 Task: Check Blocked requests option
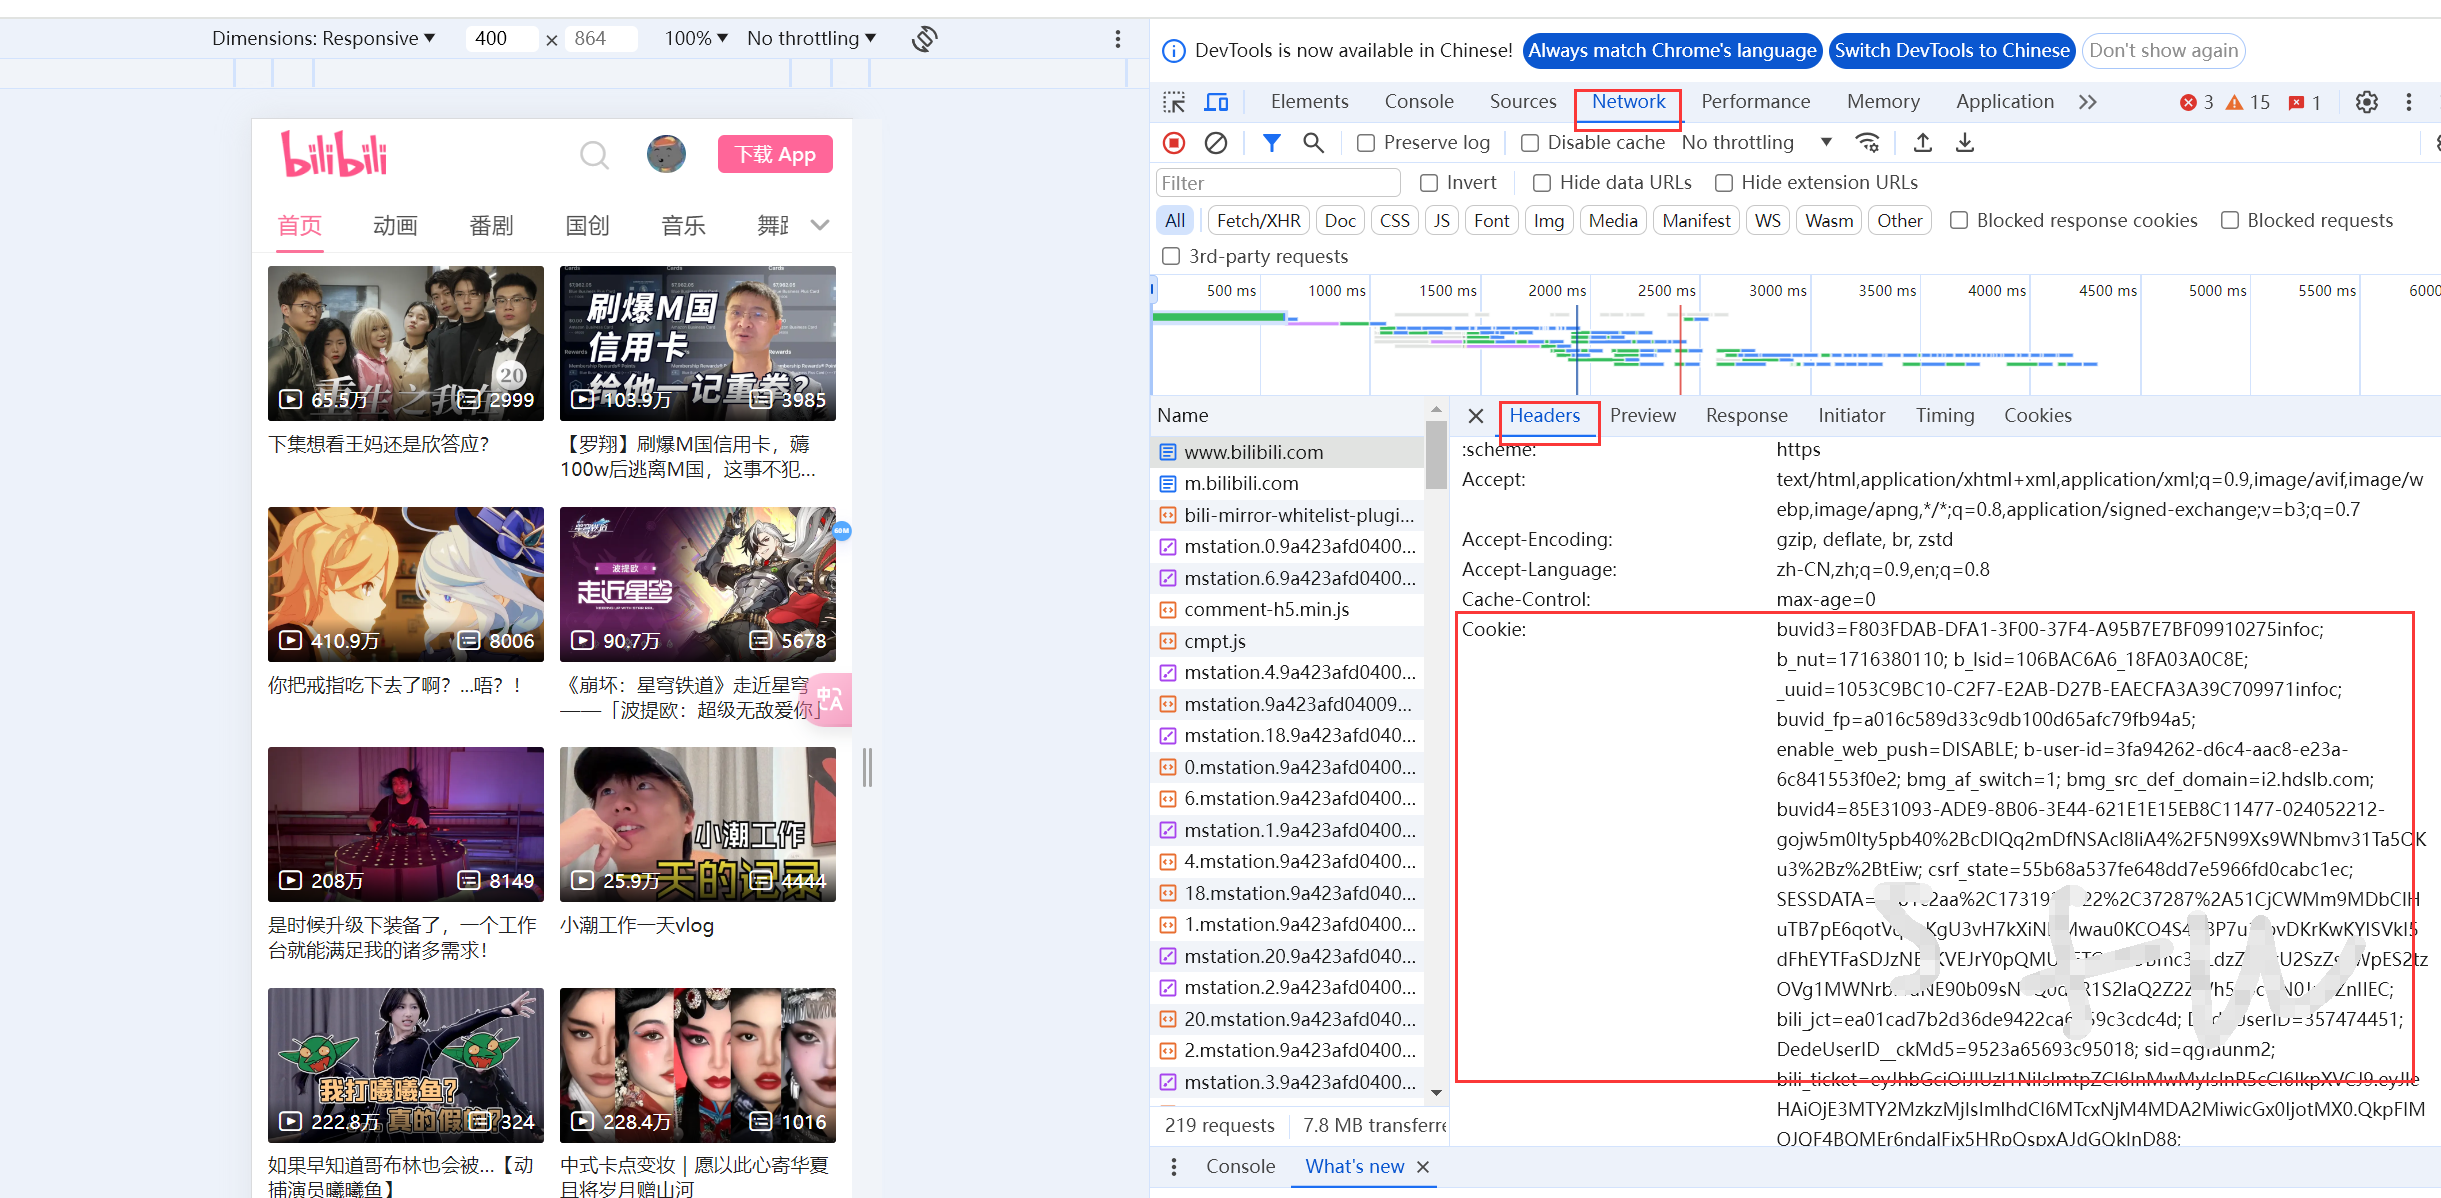[2230, 220]
